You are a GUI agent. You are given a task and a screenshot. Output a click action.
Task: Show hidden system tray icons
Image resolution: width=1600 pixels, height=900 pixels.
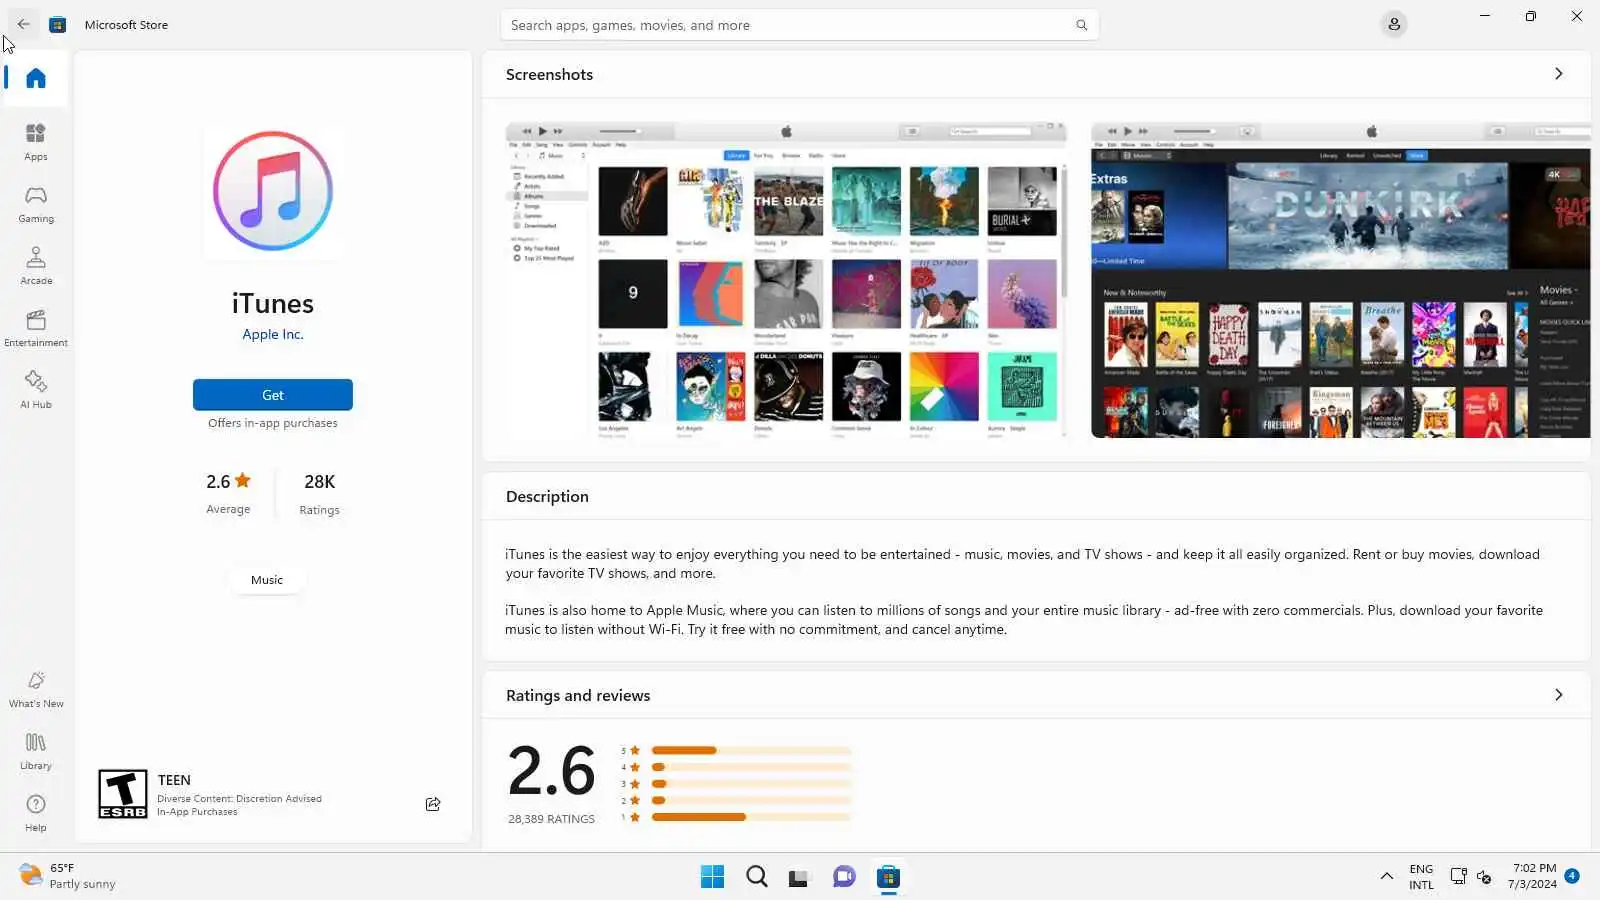[x=1386, y=876]
